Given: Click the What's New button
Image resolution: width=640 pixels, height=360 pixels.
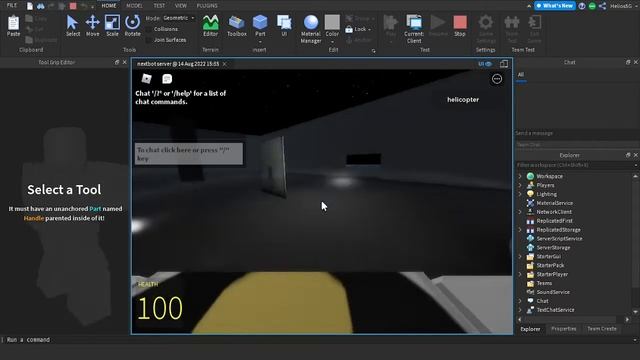Looking at the screenshot, I should (x=555, y=6).
